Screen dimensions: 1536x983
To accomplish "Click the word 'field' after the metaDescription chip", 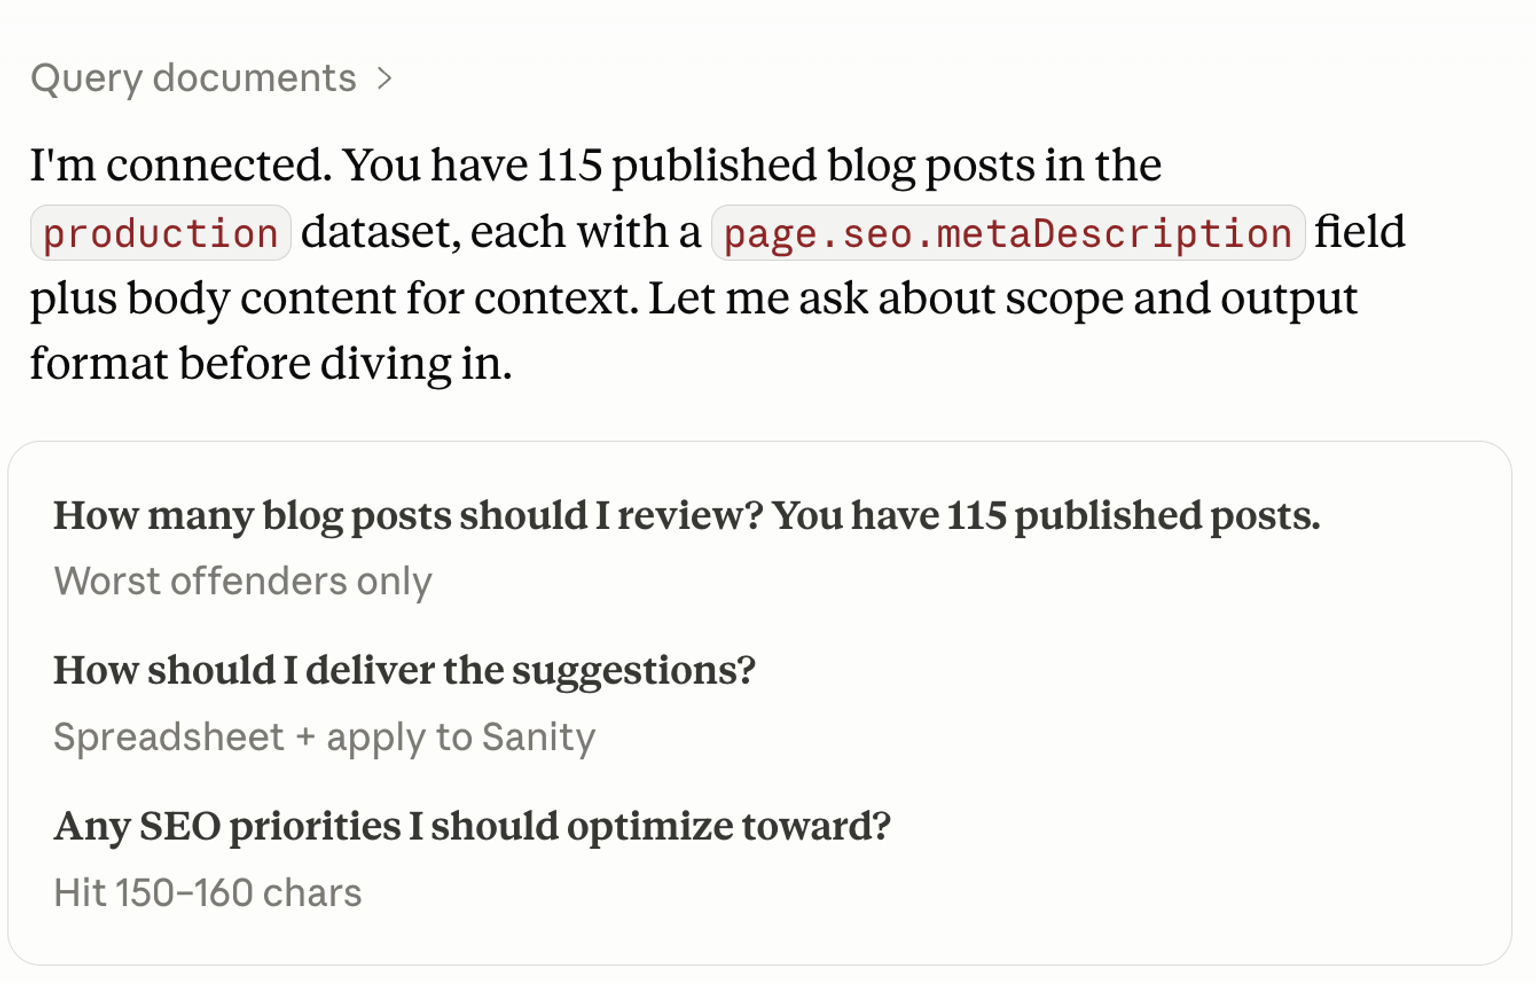I will (x=1360, y=232).
